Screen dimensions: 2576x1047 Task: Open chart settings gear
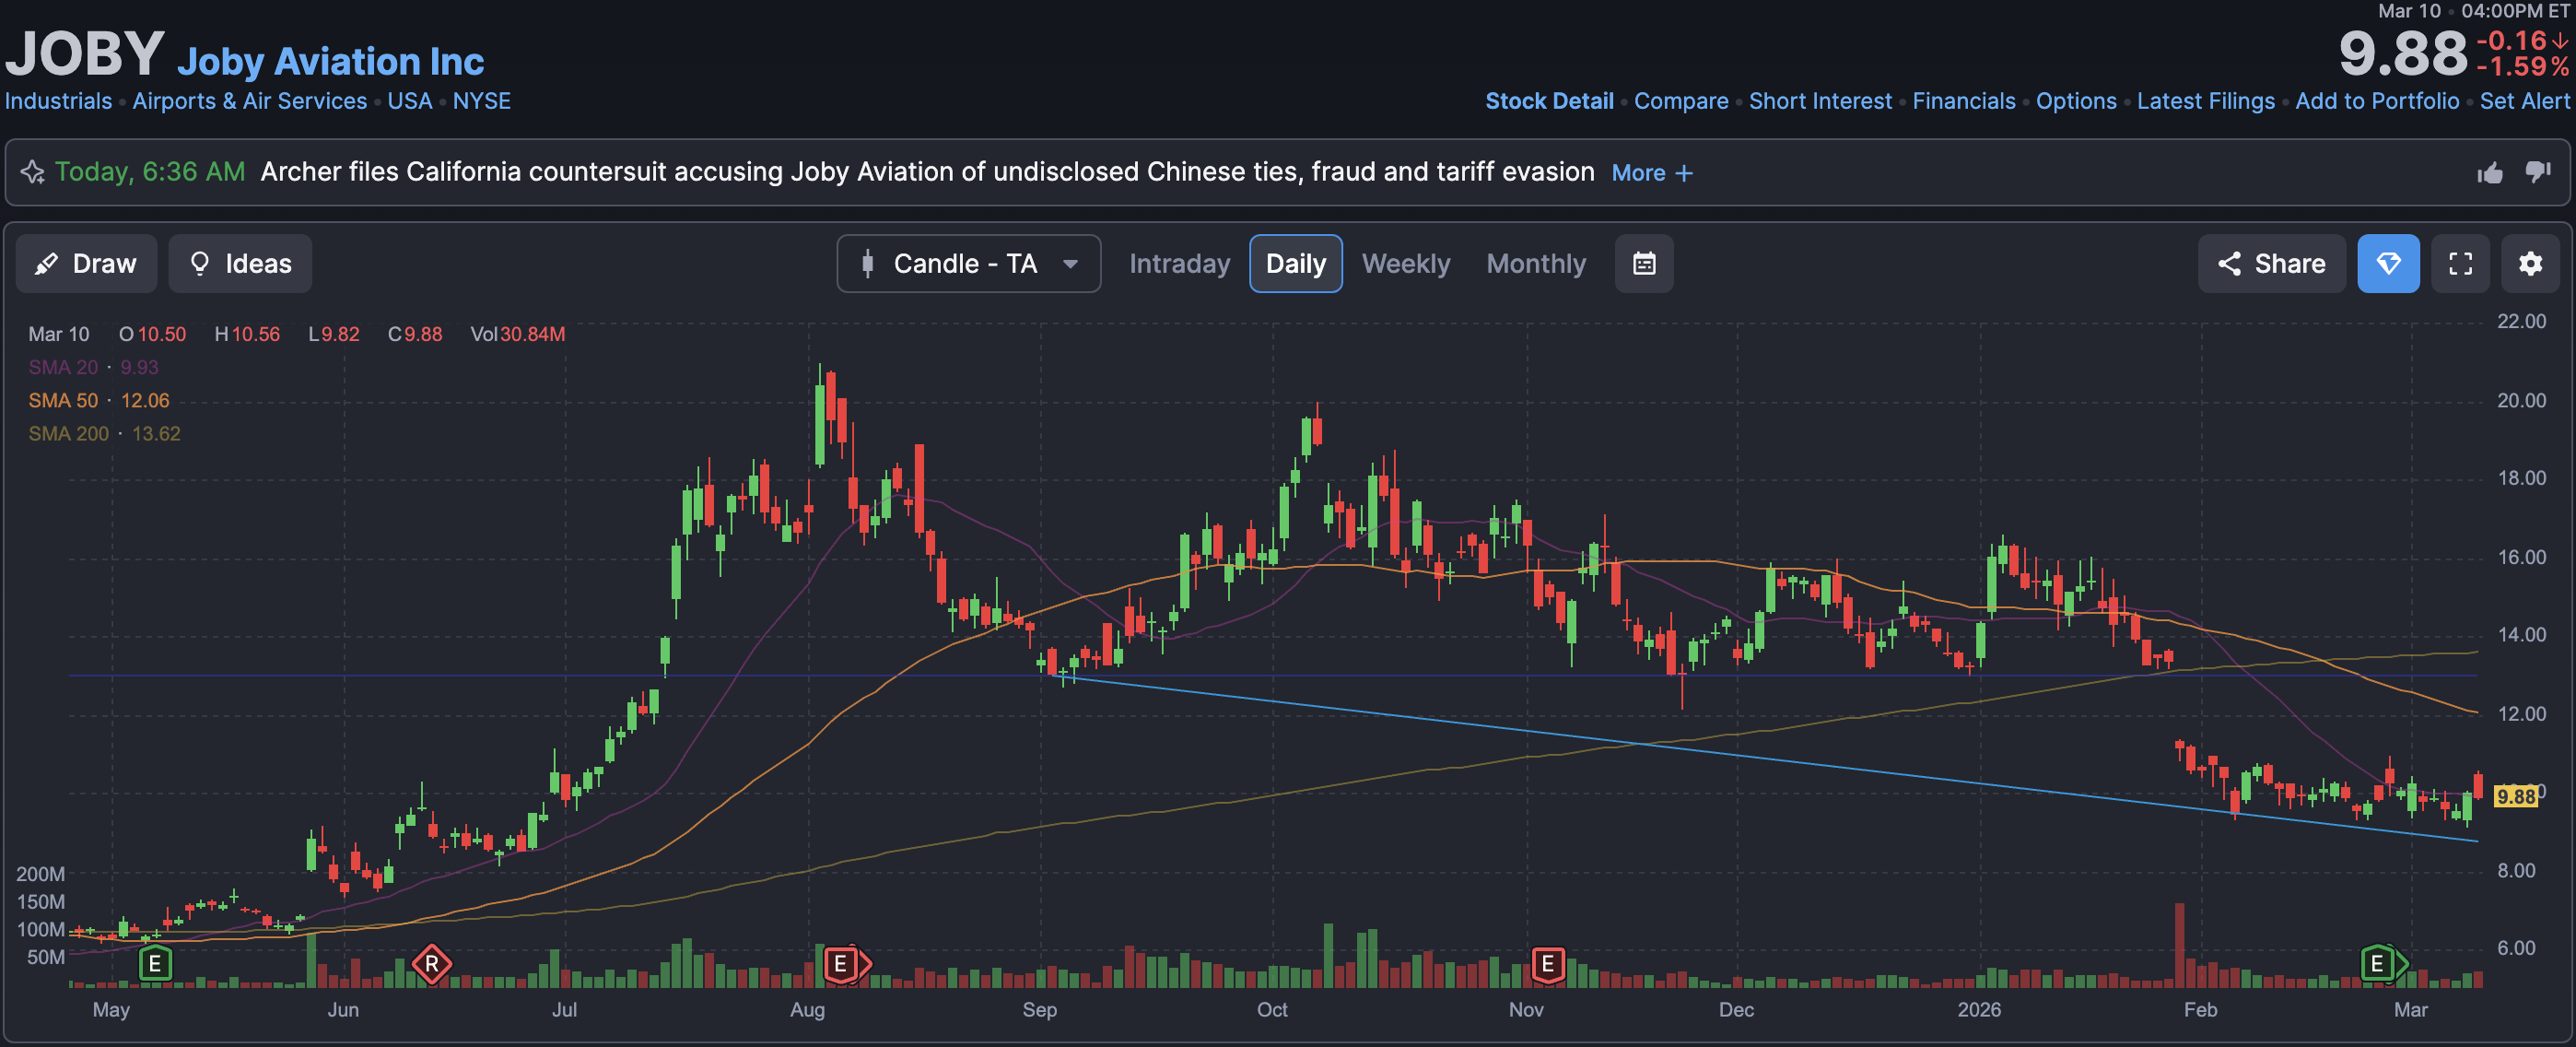click(2529, 264)
